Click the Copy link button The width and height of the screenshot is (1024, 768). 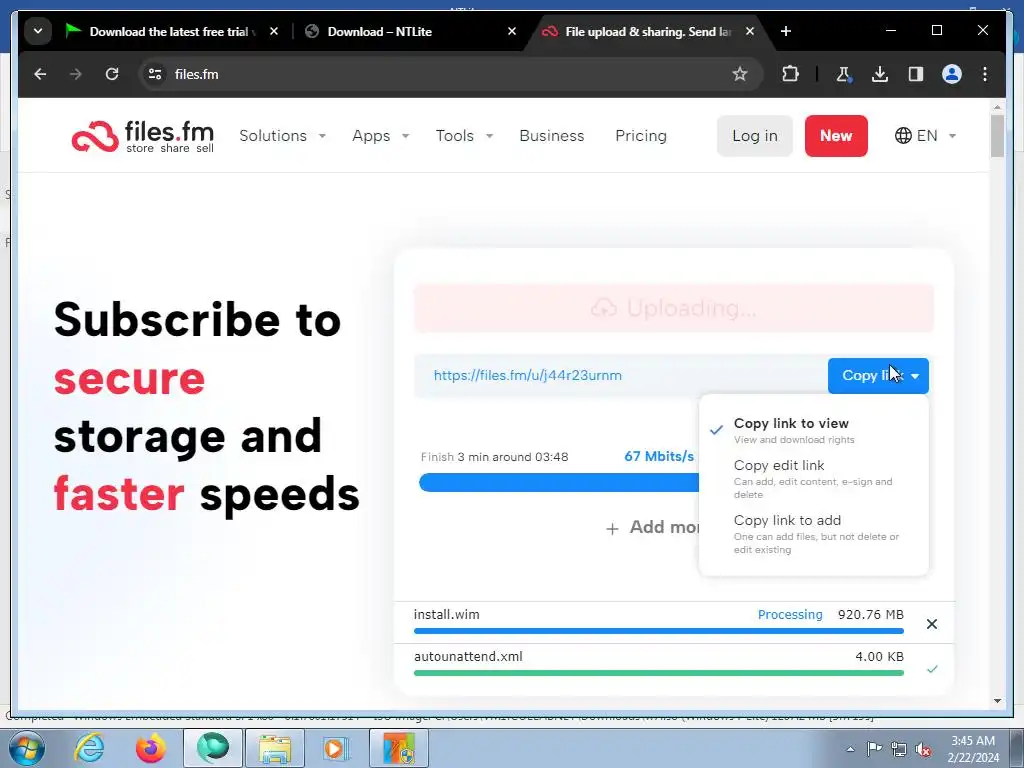pyautogui.click(x=878, y=376)
